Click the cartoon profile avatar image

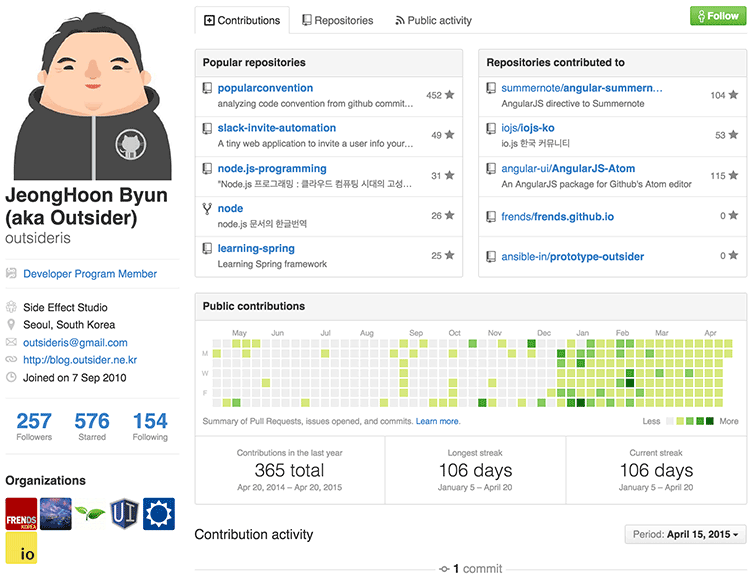[x=92, y=95]
